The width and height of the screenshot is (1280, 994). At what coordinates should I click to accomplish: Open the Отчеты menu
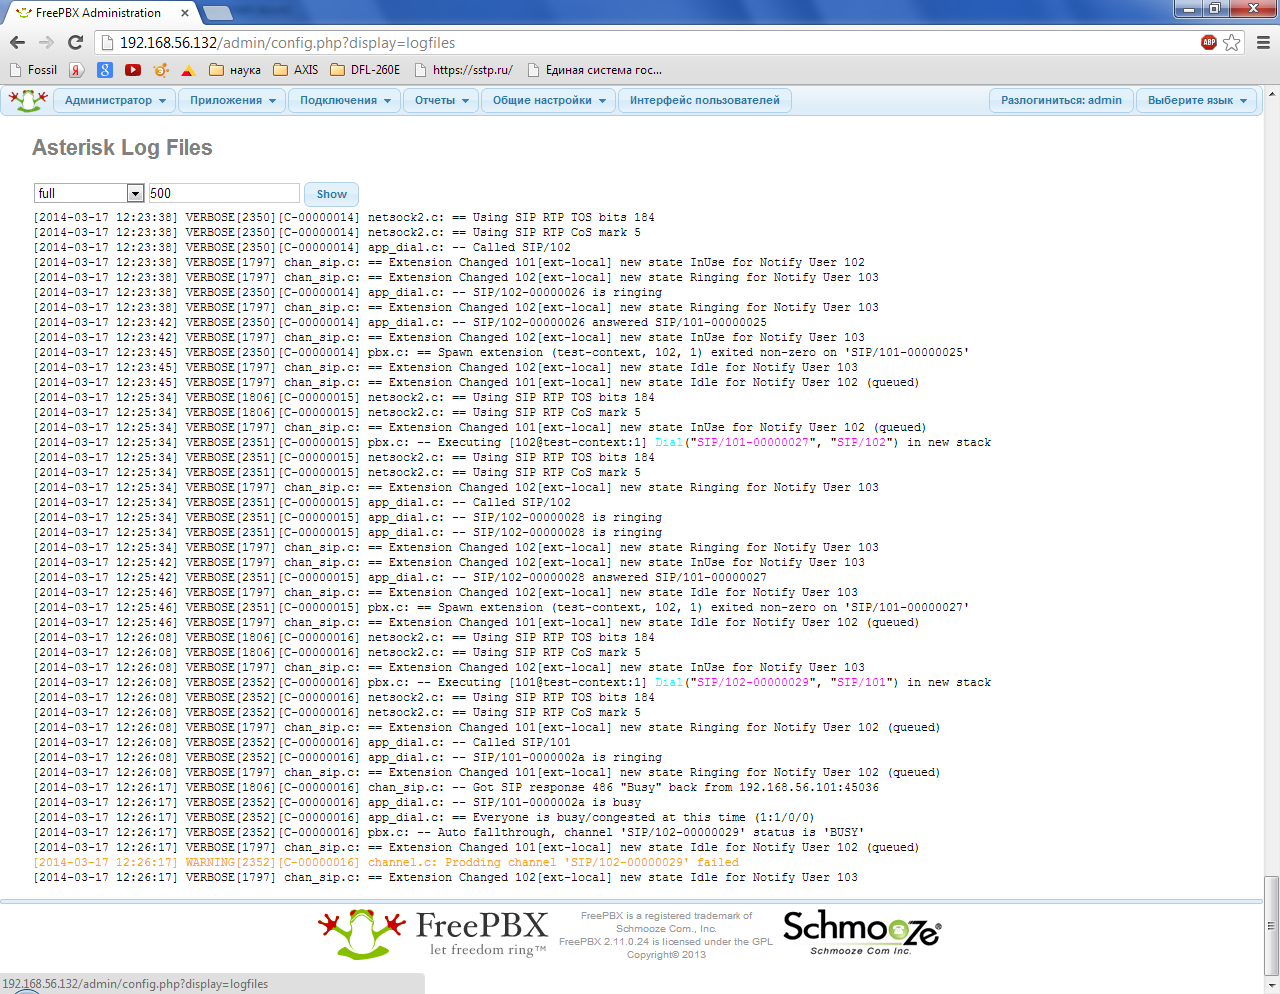441,100
